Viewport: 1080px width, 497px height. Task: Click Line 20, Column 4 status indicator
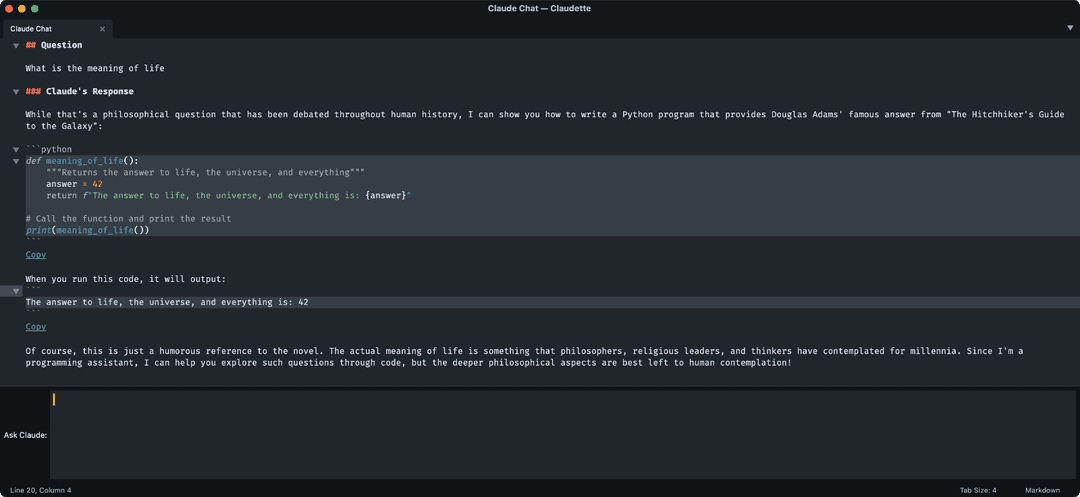click(41, 490)
